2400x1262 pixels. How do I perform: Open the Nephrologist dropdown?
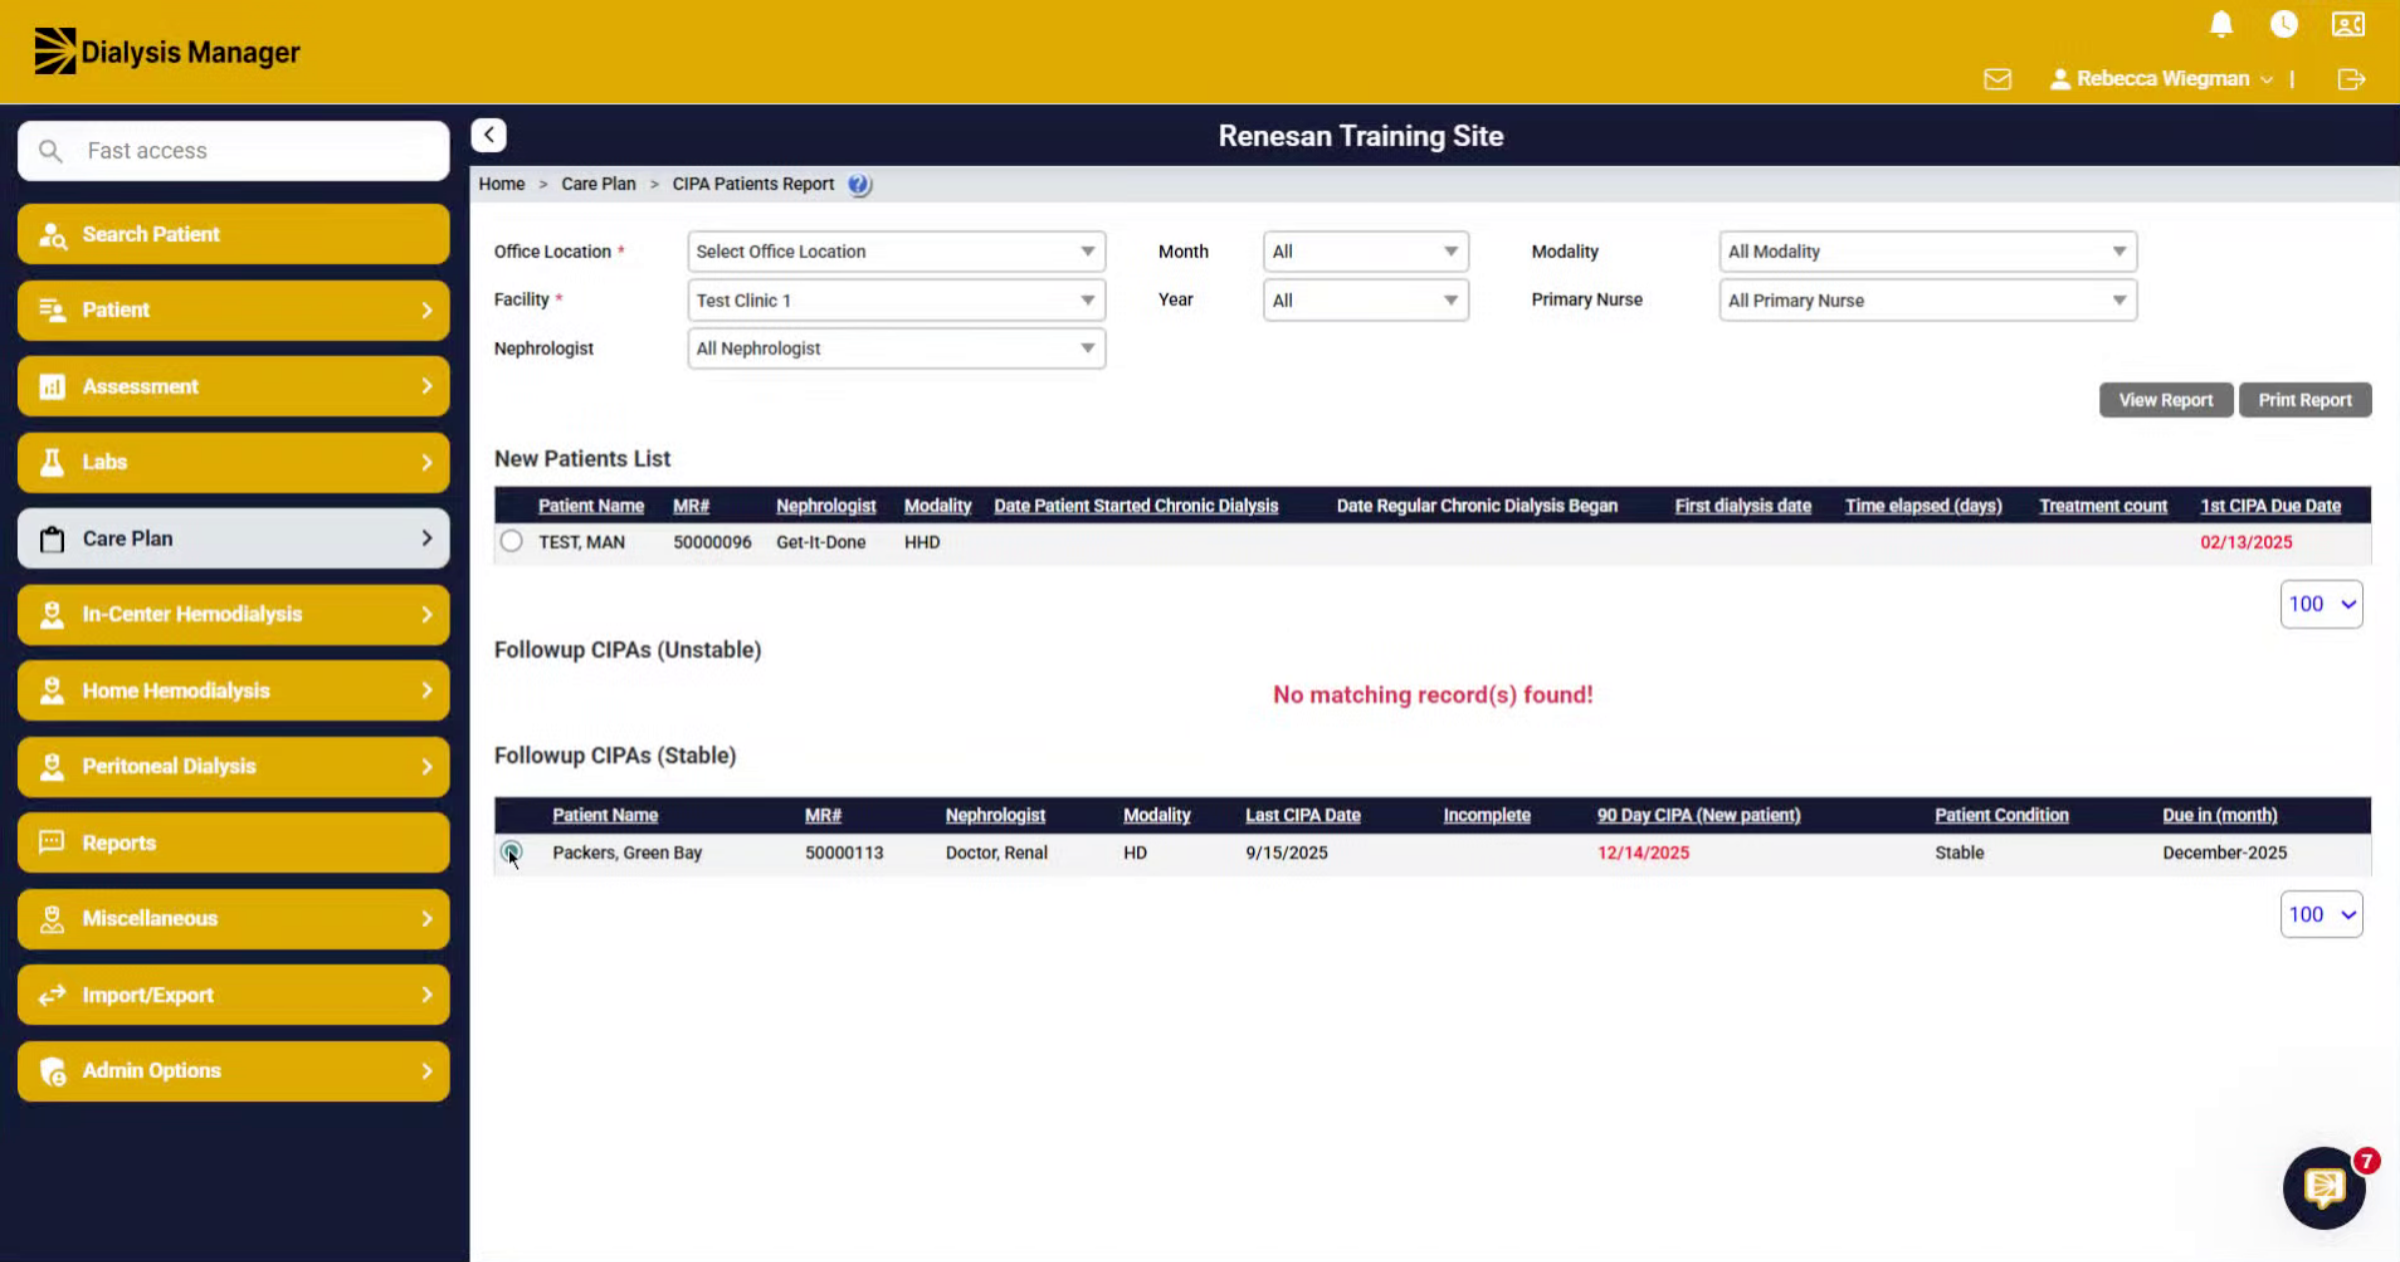point(896,348)
